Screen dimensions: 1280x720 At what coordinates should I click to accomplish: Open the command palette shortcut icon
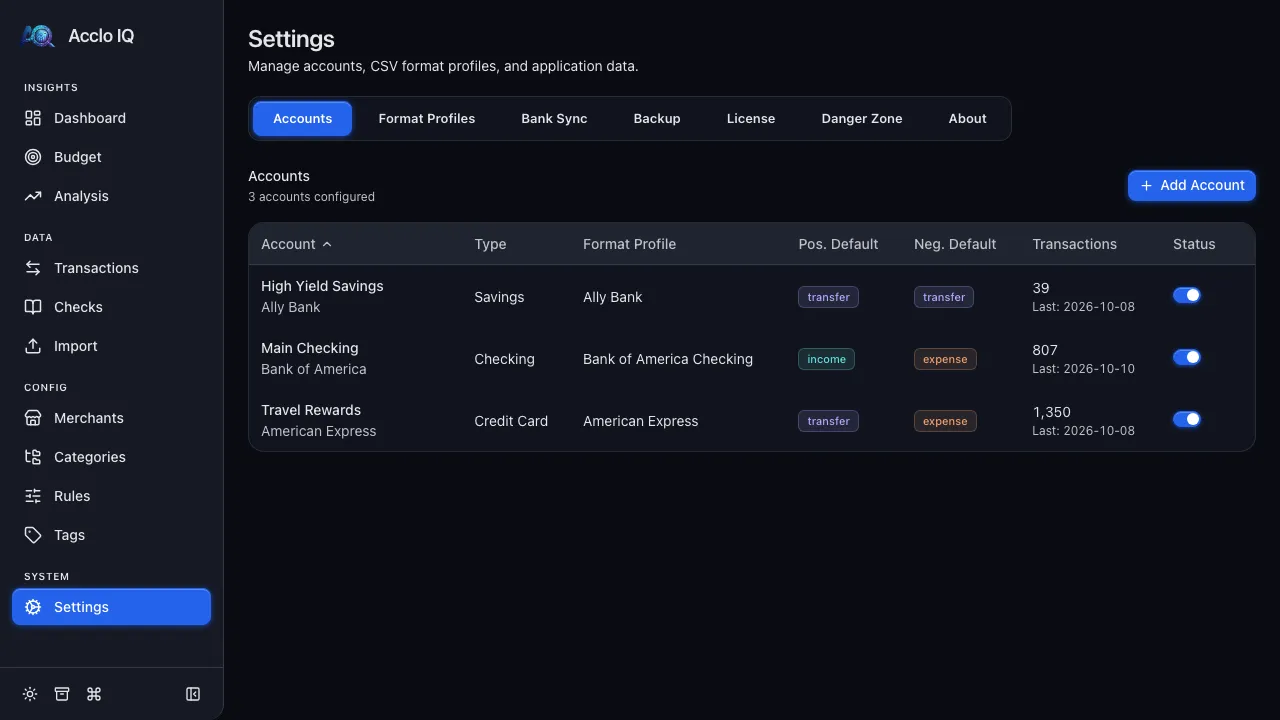pos(94,694)
